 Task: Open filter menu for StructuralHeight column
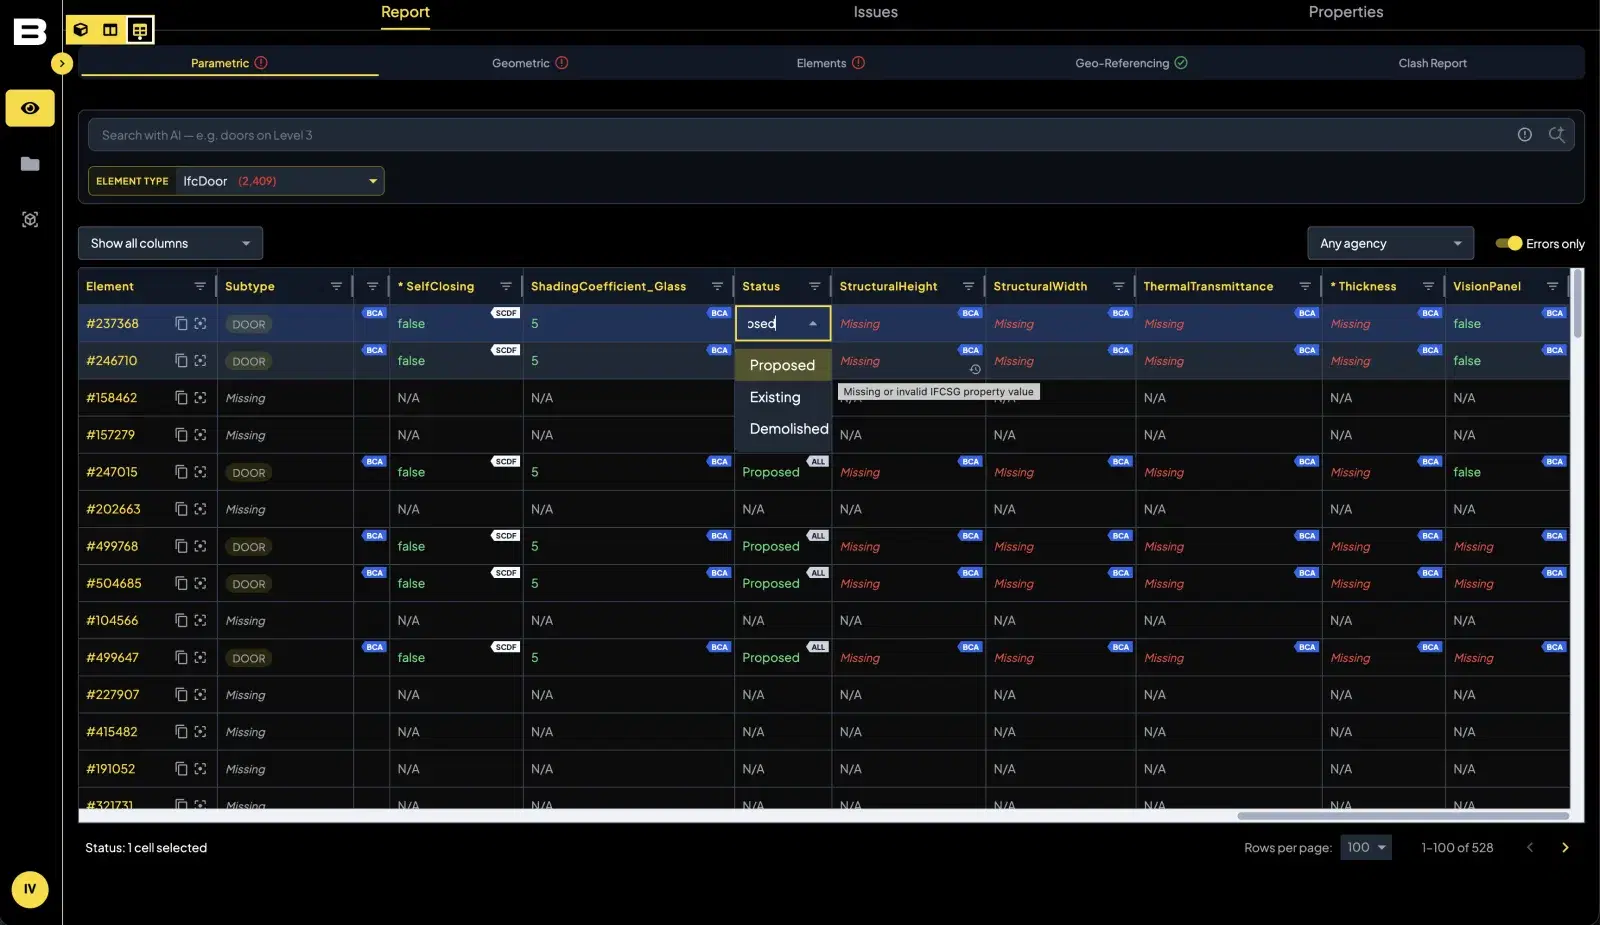click(x=968, y=286)
